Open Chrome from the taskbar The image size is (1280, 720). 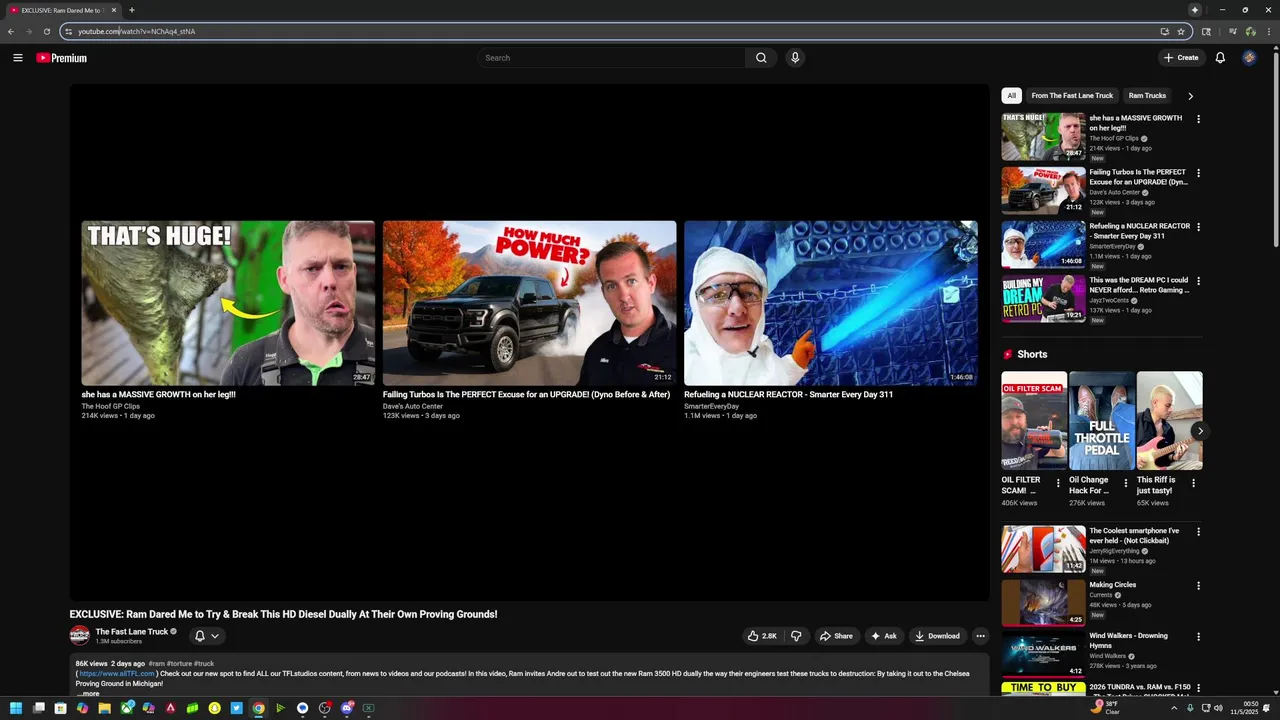click(x=258, y=708)
